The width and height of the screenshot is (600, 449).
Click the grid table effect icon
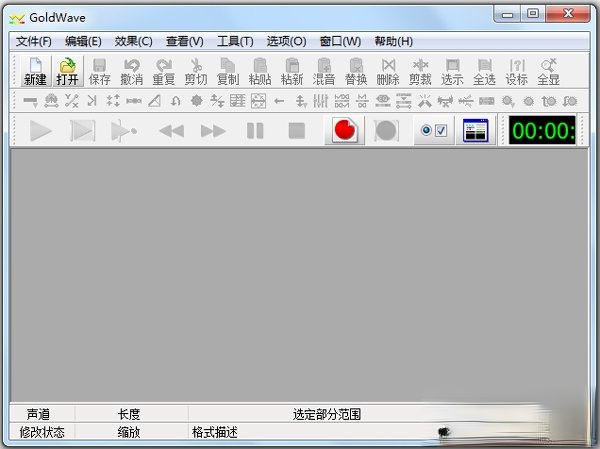coord(238,101)
